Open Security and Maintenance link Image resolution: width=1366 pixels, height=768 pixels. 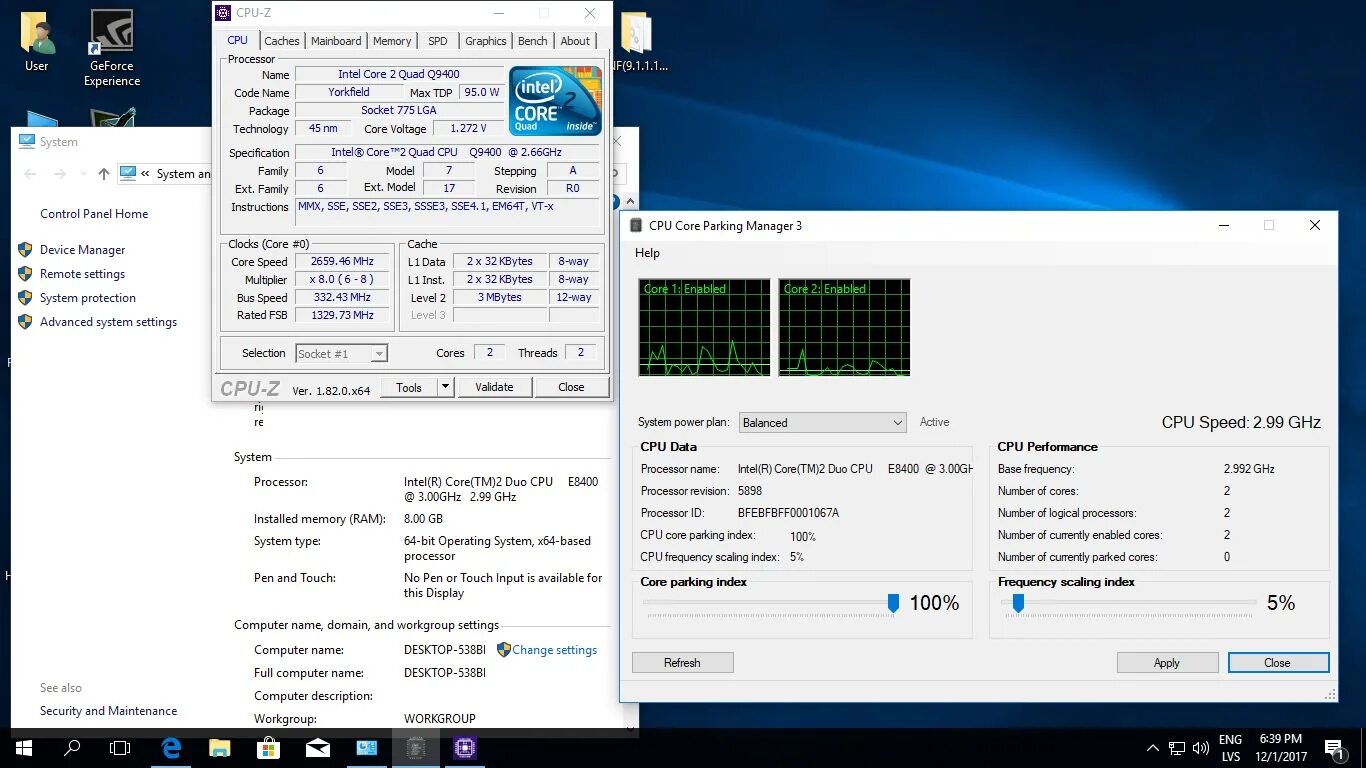[x=109, y=711]
